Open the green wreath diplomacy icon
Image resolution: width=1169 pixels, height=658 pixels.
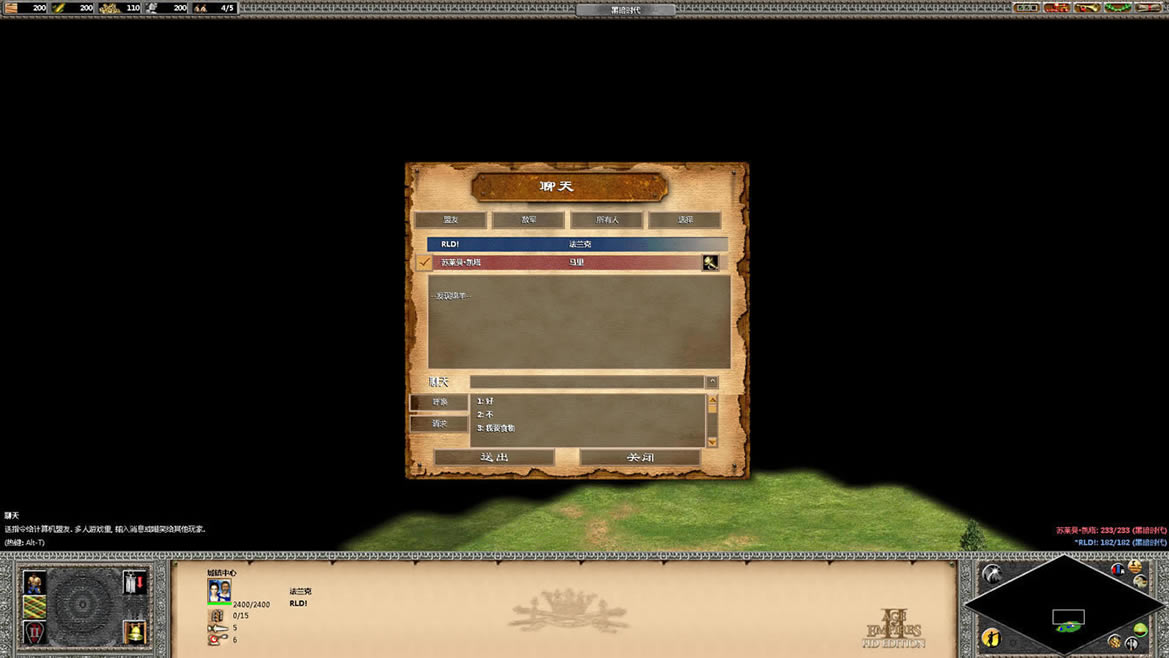pyautogui.click(x=1117, y=8)
